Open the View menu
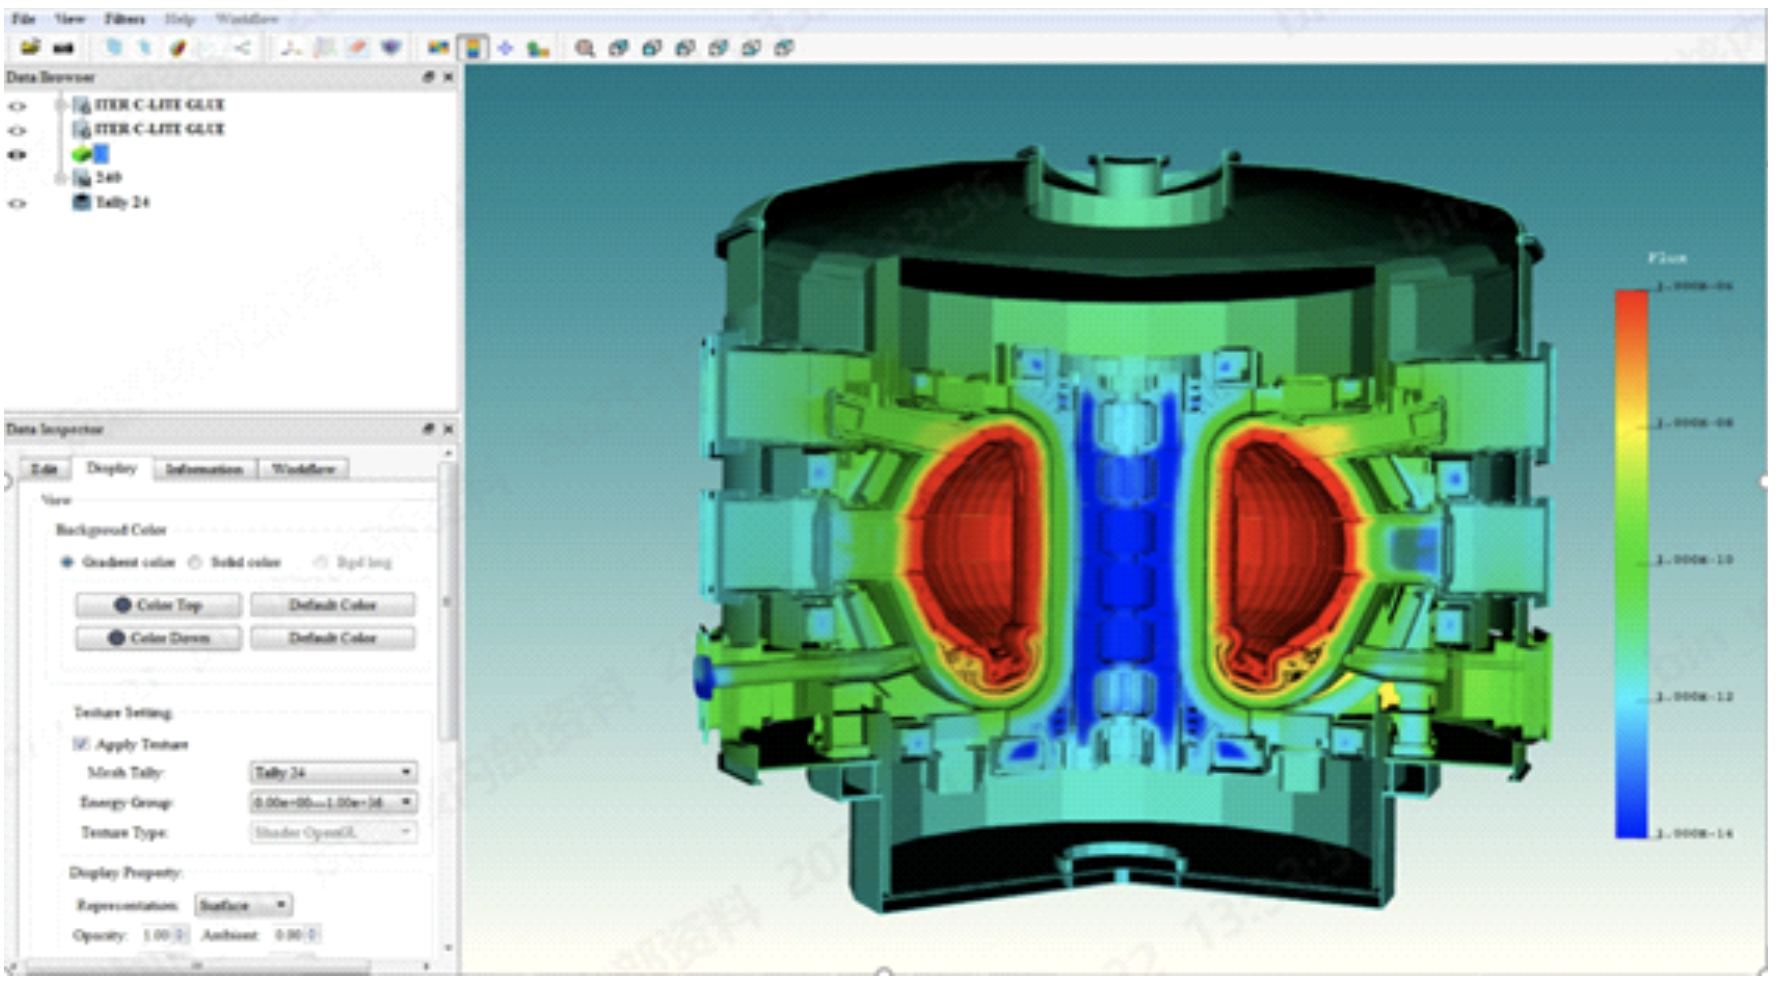Screen dimensions: 1784x992 point(69,19)
